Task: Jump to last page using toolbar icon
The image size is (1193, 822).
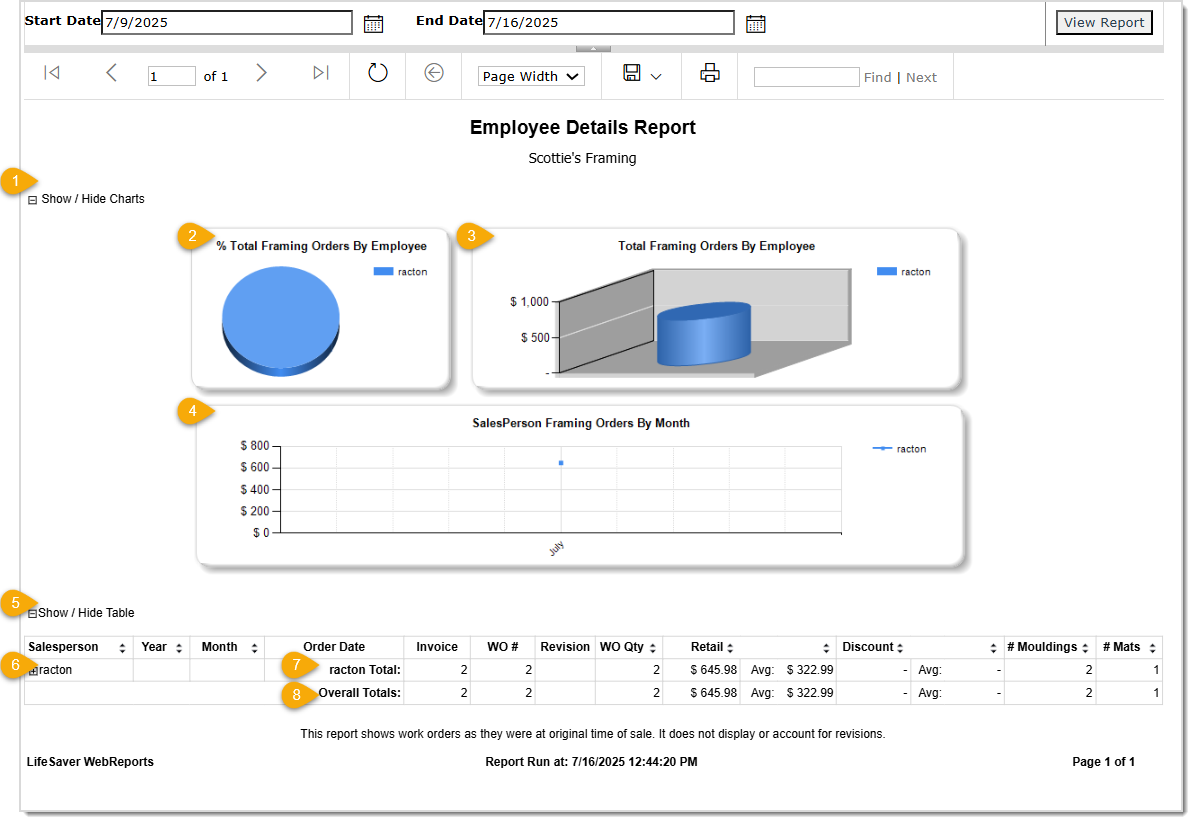Action: [320, 72]
